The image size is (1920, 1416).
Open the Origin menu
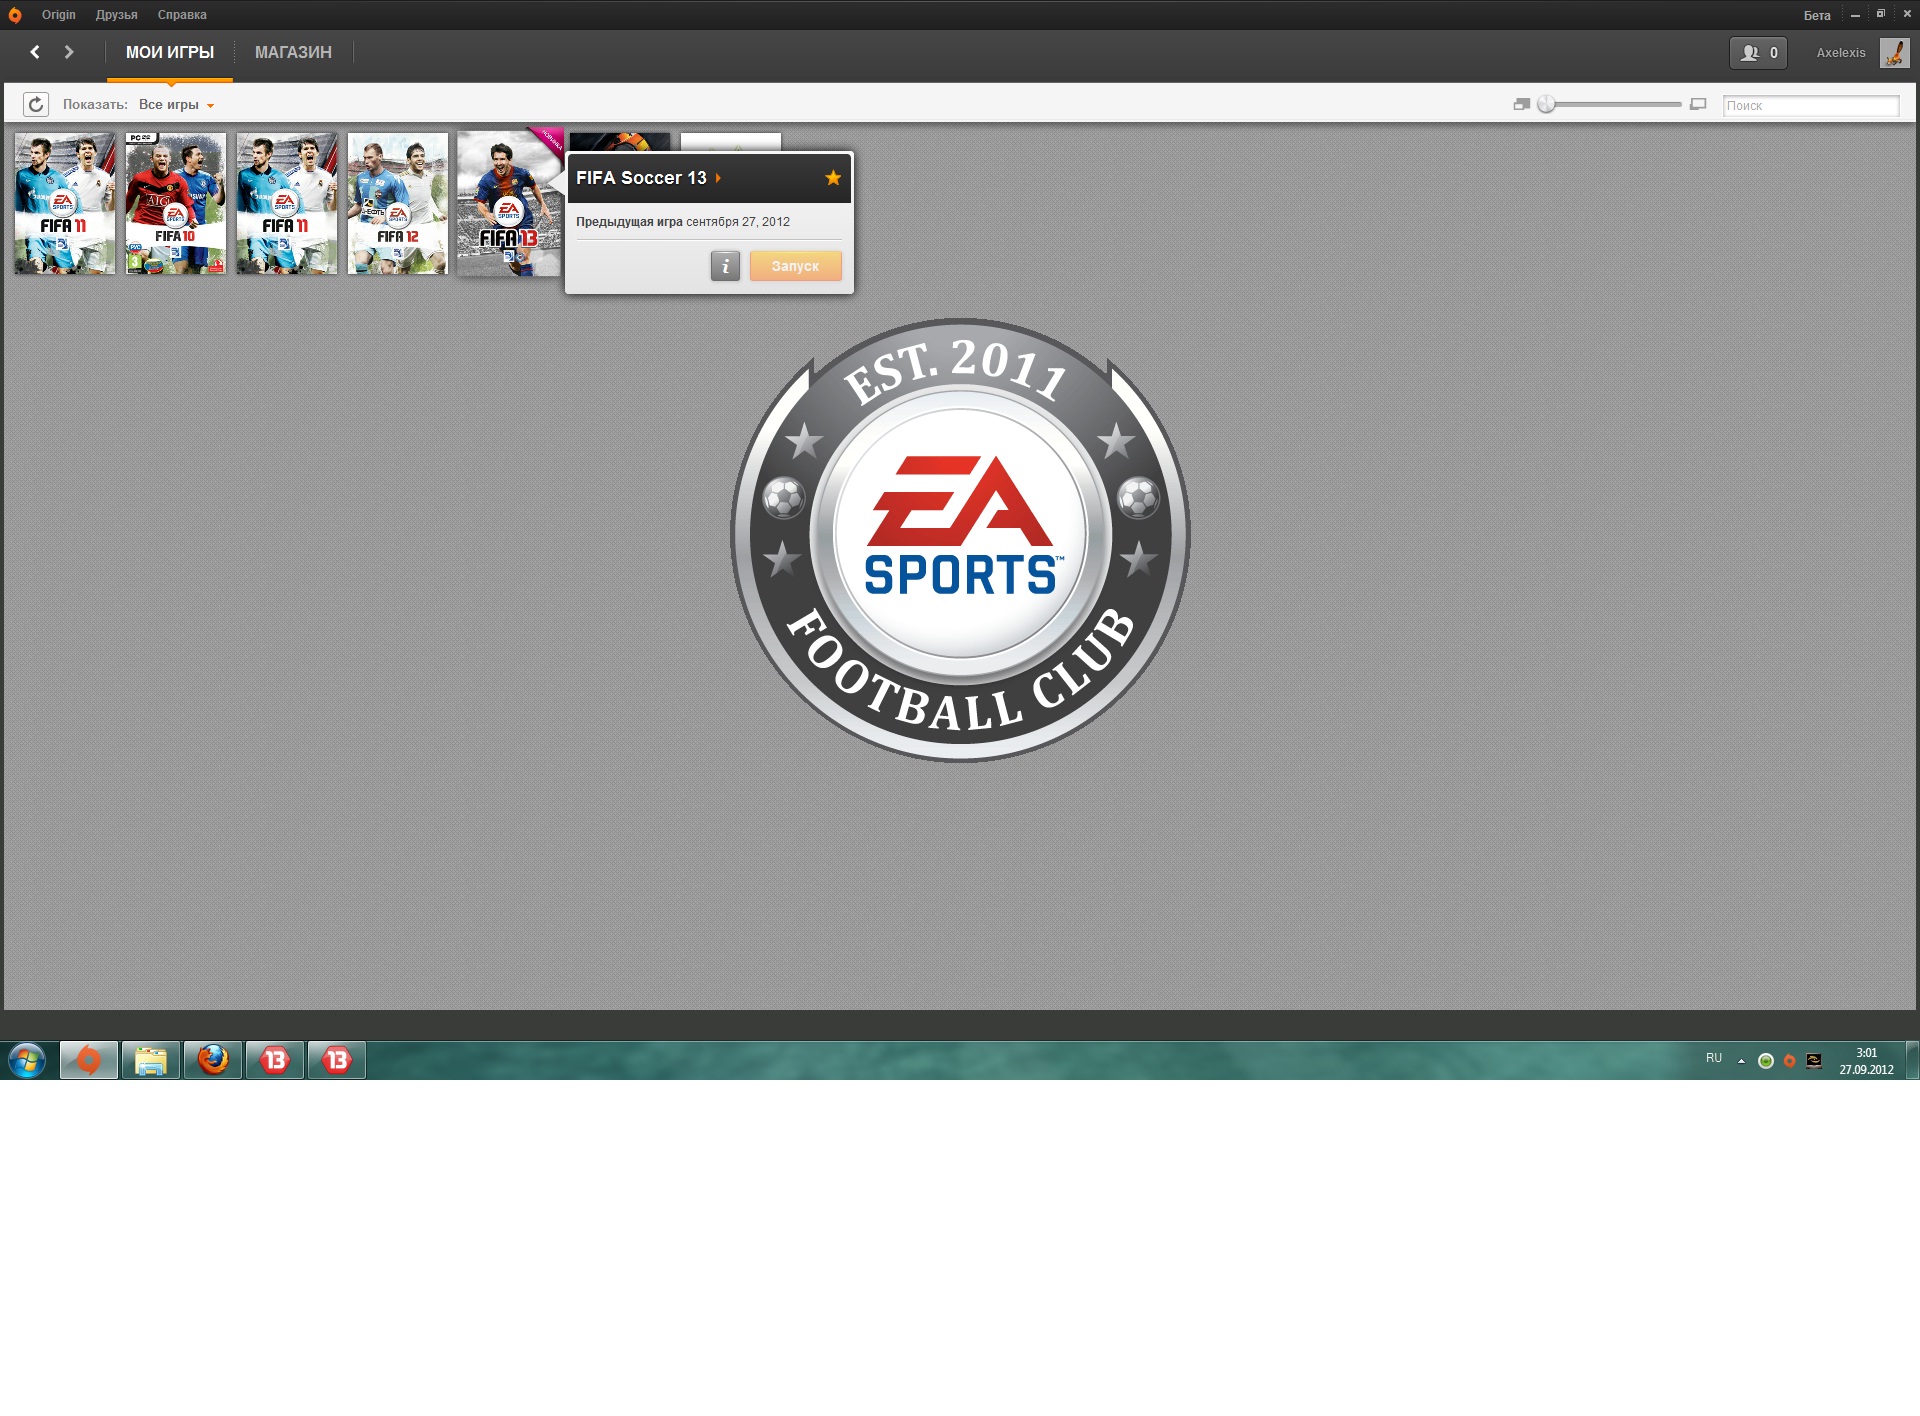[x=59, y=15]
